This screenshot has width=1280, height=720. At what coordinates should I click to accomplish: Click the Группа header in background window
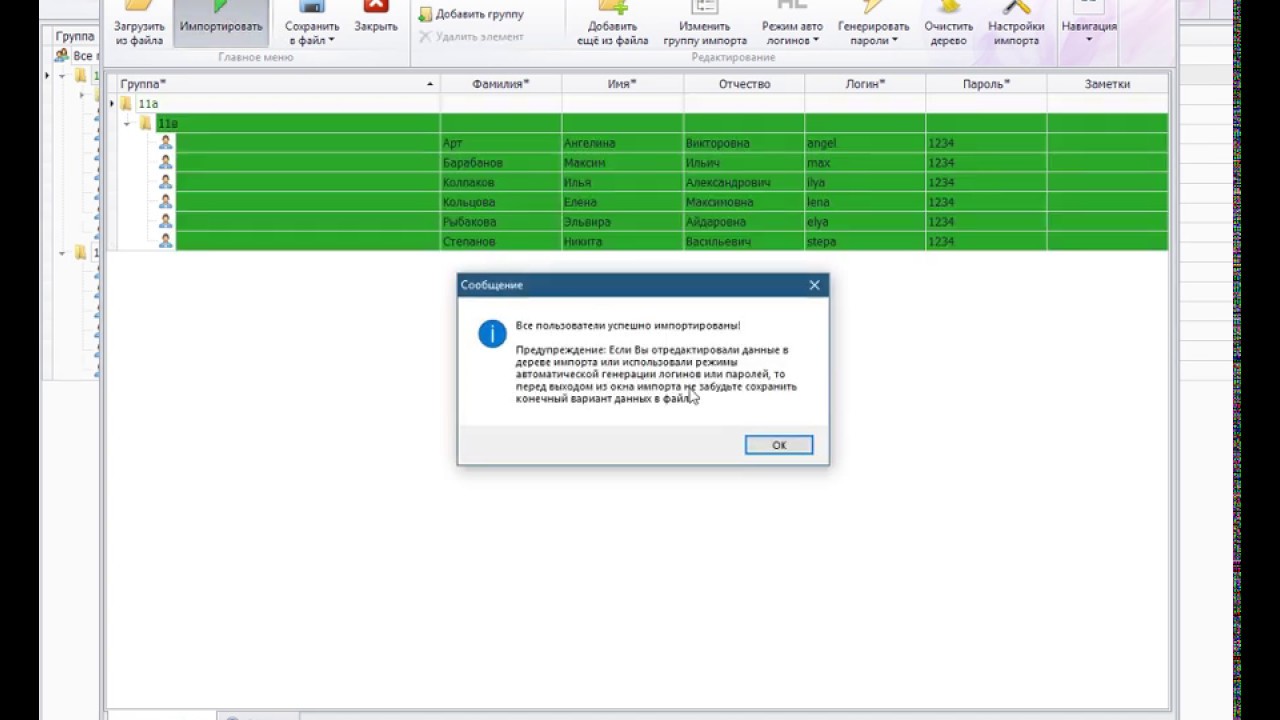(x=74, y=36)
